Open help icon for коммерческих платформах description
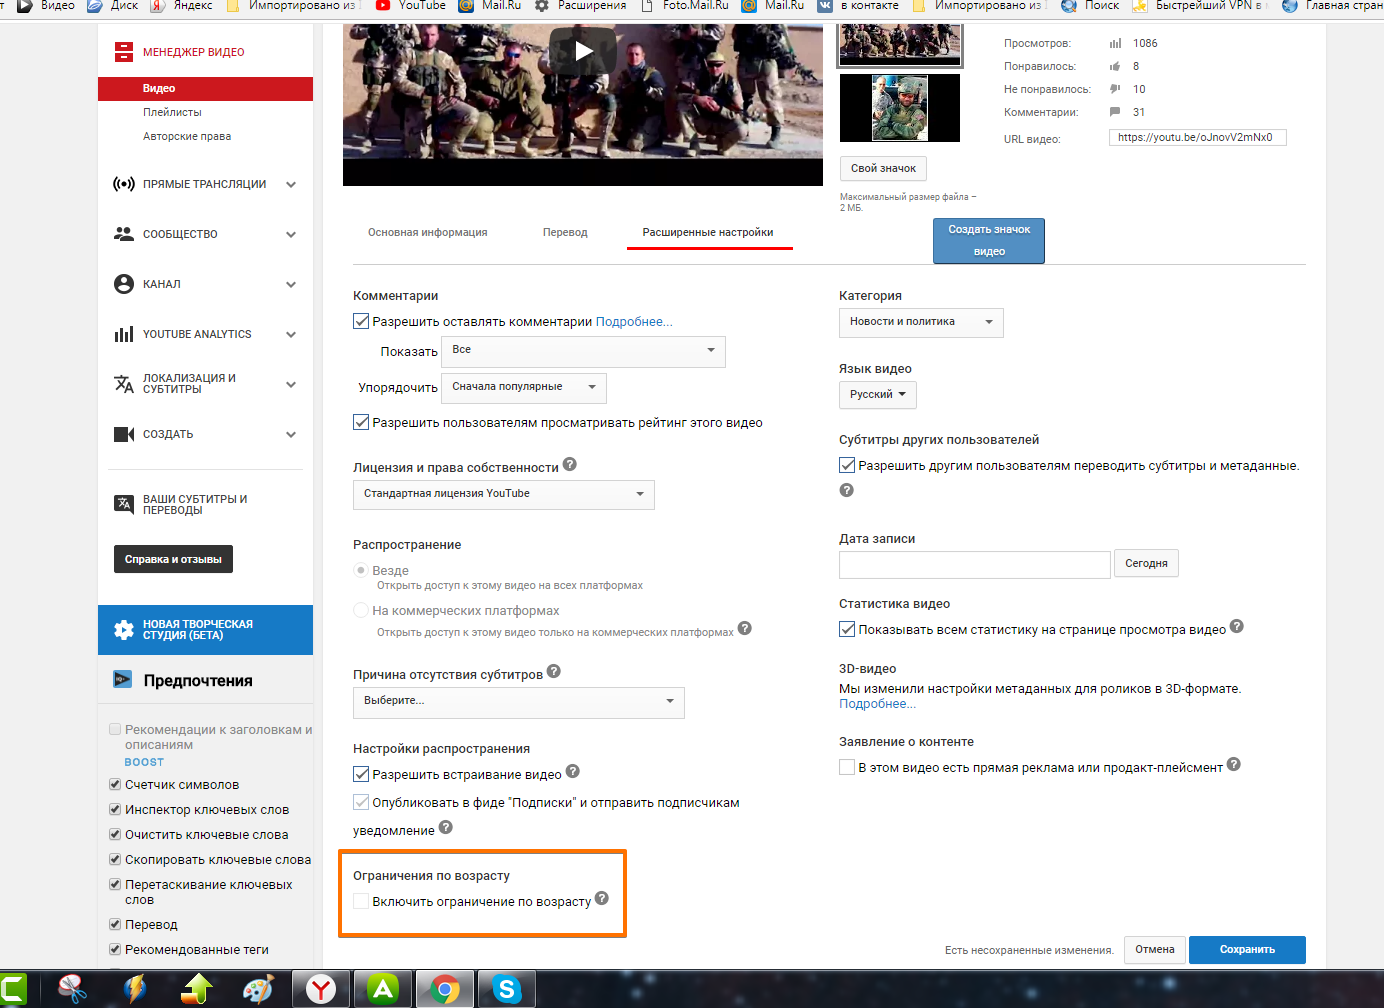This screenshot has height=1008, width=1384. [744, 629]
